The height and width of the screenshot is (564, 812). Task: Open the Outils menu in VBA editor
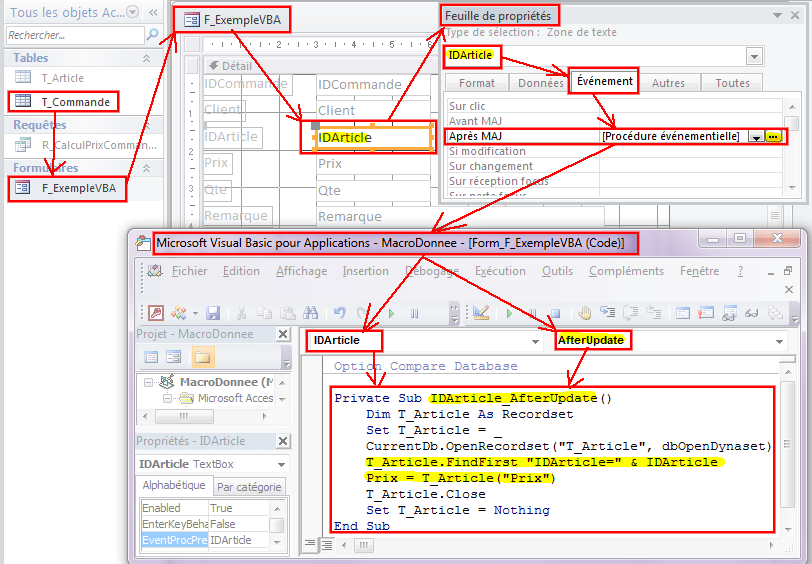point(557,271)
